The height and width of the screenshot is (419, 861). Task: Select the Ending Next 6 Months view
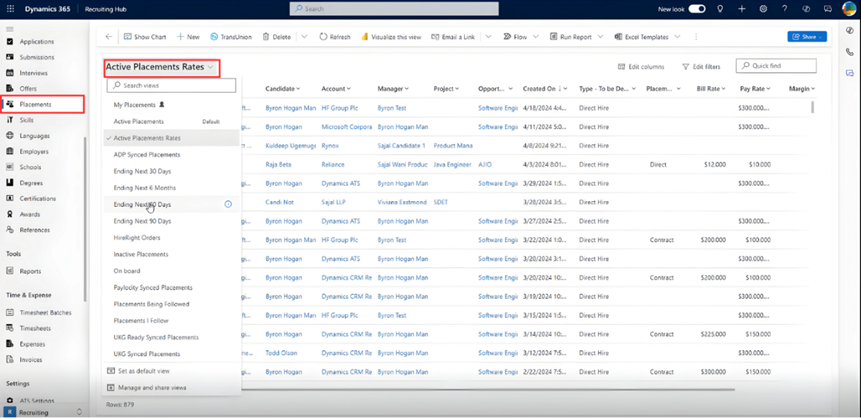[171, 188]
